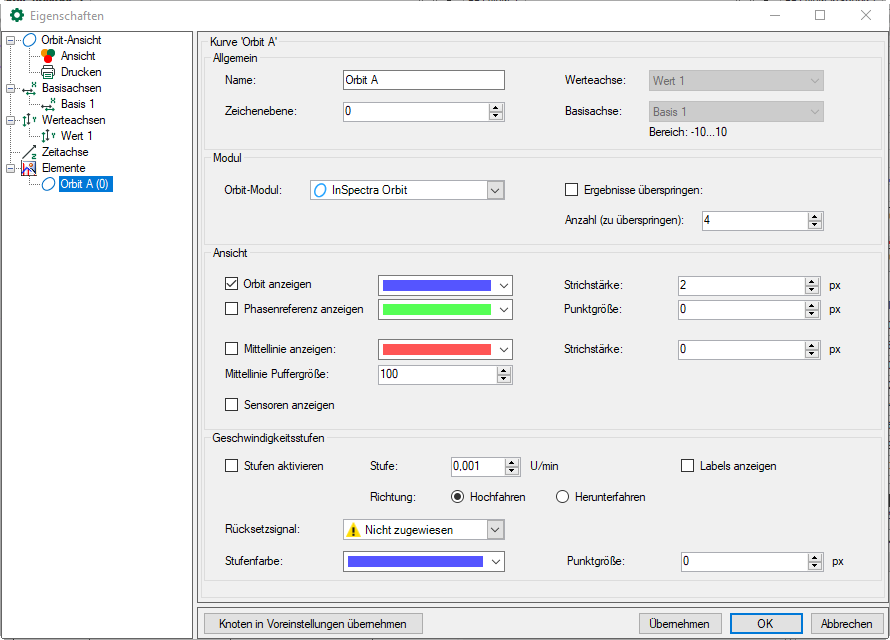Screen dimensions: 890x640
Task: Click the Orbit A (0) circle icon
Action: coord(49,184)
